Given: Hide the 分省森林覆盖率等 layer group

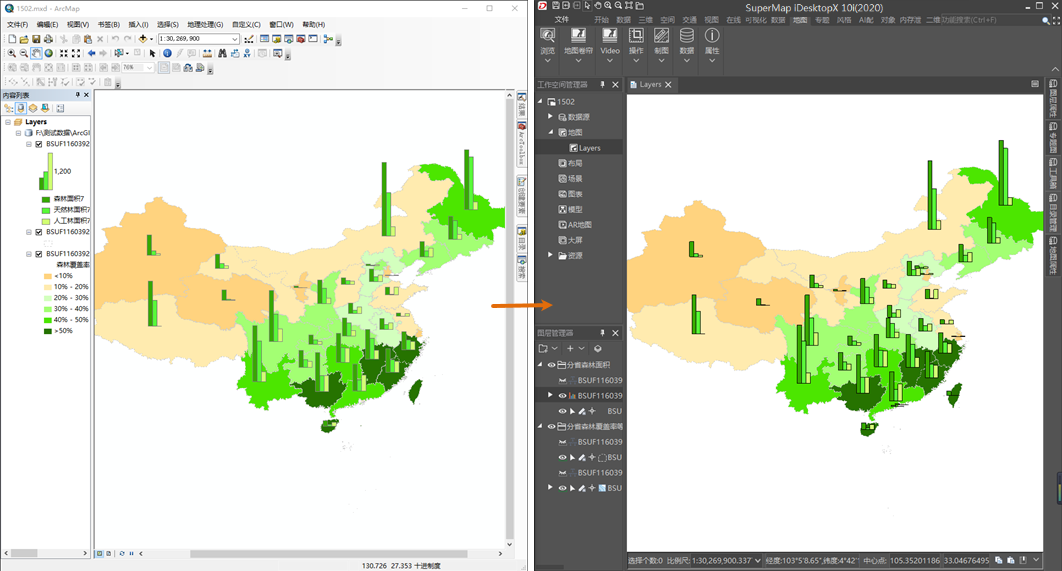Looking at the screenshot, I should point(551,426).
